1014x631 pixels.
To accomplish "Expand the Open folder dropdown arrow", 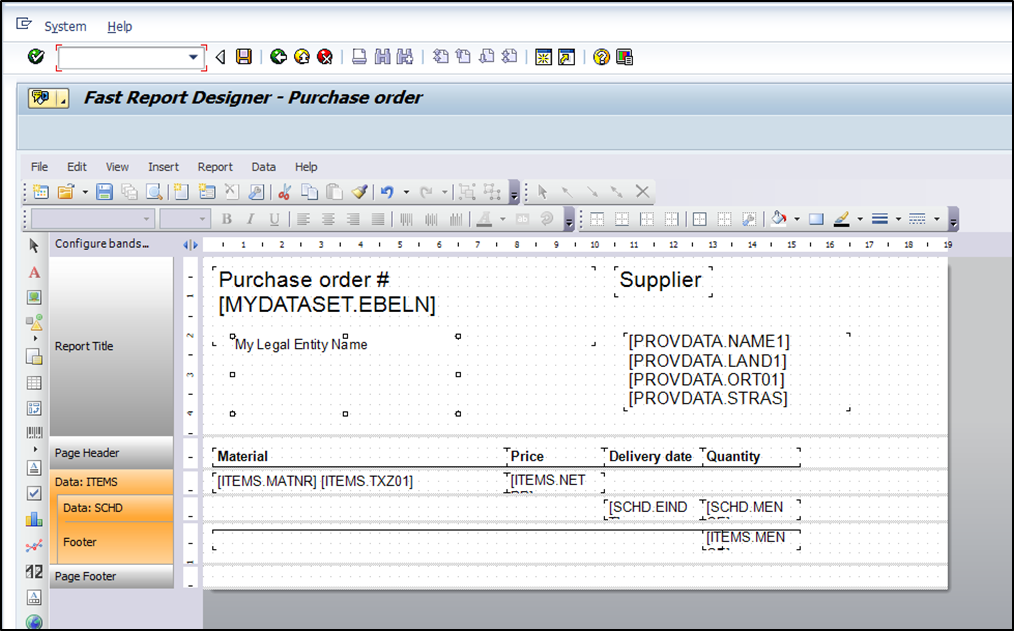I will click(x=85, y=192).
